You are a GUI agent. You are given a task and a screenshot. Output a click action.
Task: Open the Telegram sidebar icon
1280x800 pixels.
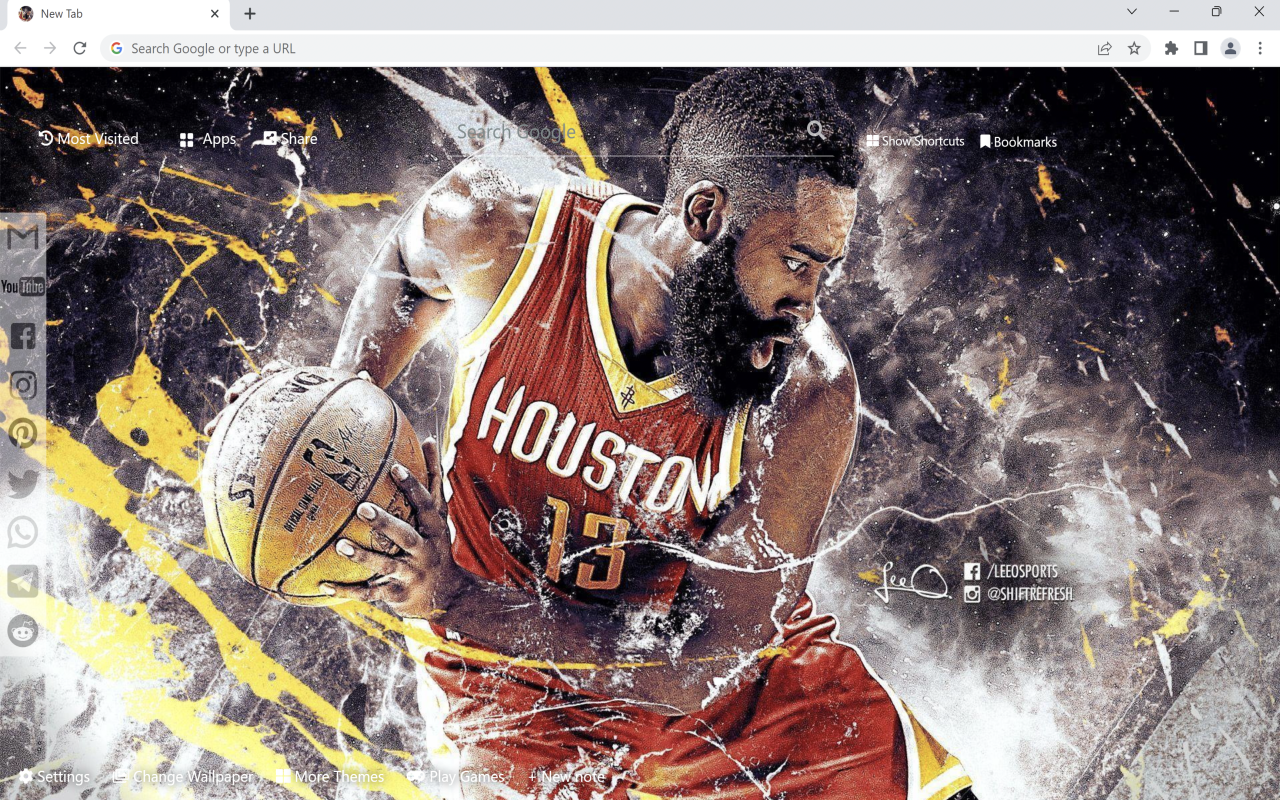22,581
